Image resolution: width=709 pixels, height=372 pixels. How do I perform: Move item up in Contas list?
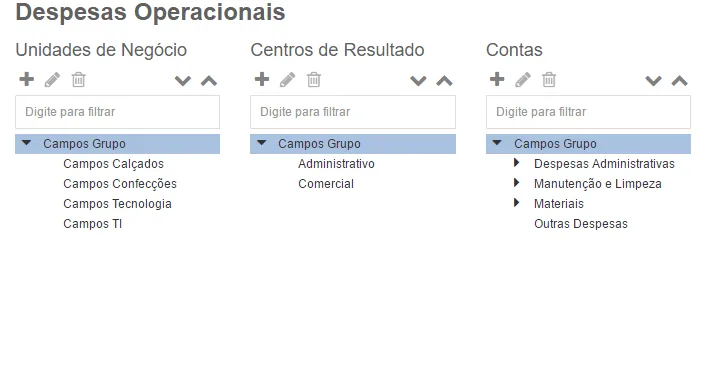(680, 81)
